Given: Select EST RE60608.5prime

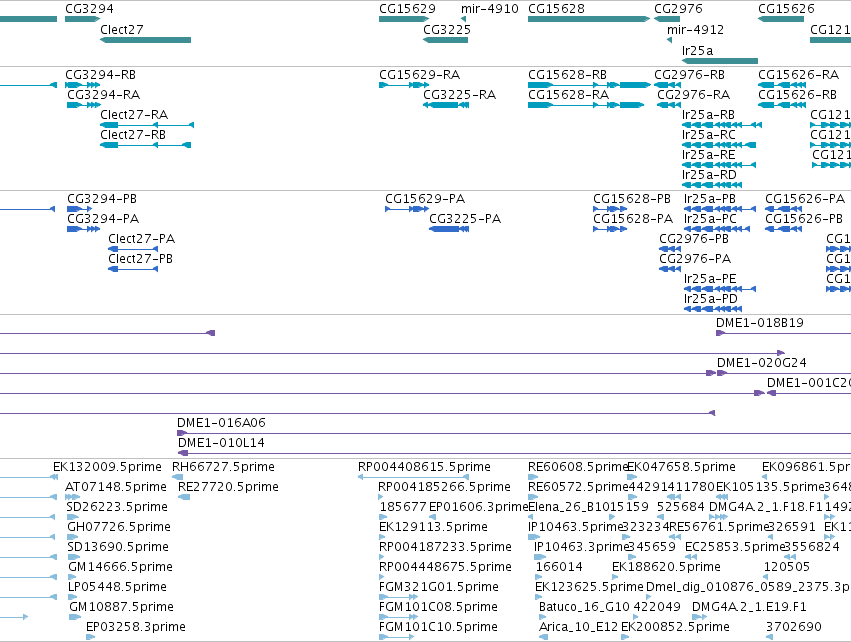Looking at the screenshot, I should click(577, 467).
